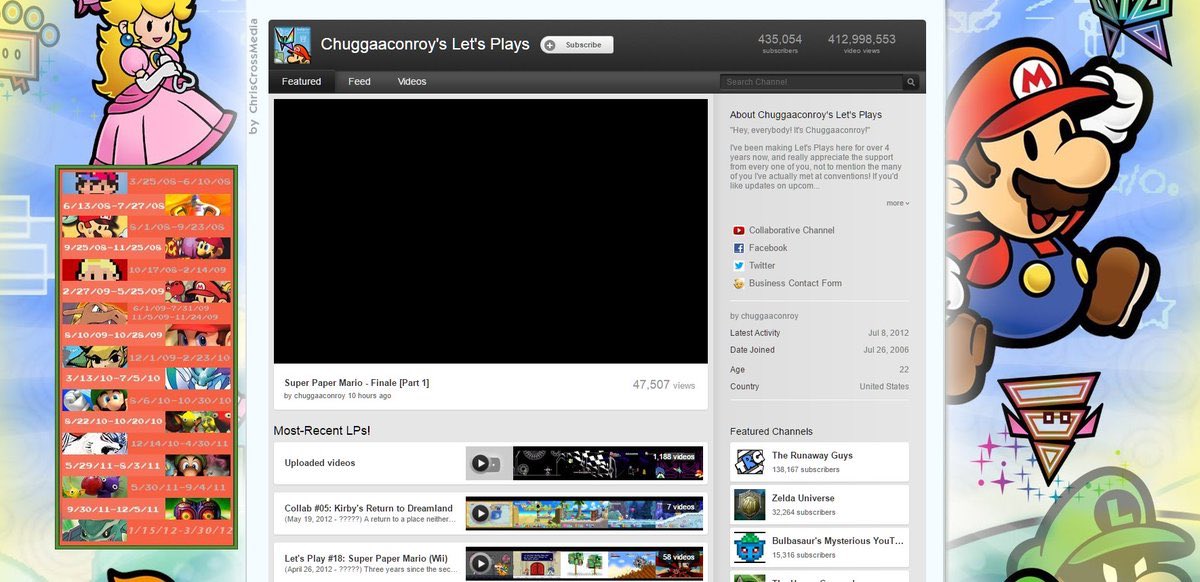Select the Featured tab
The image size is (1200, 582).
[x=301, y=81]
